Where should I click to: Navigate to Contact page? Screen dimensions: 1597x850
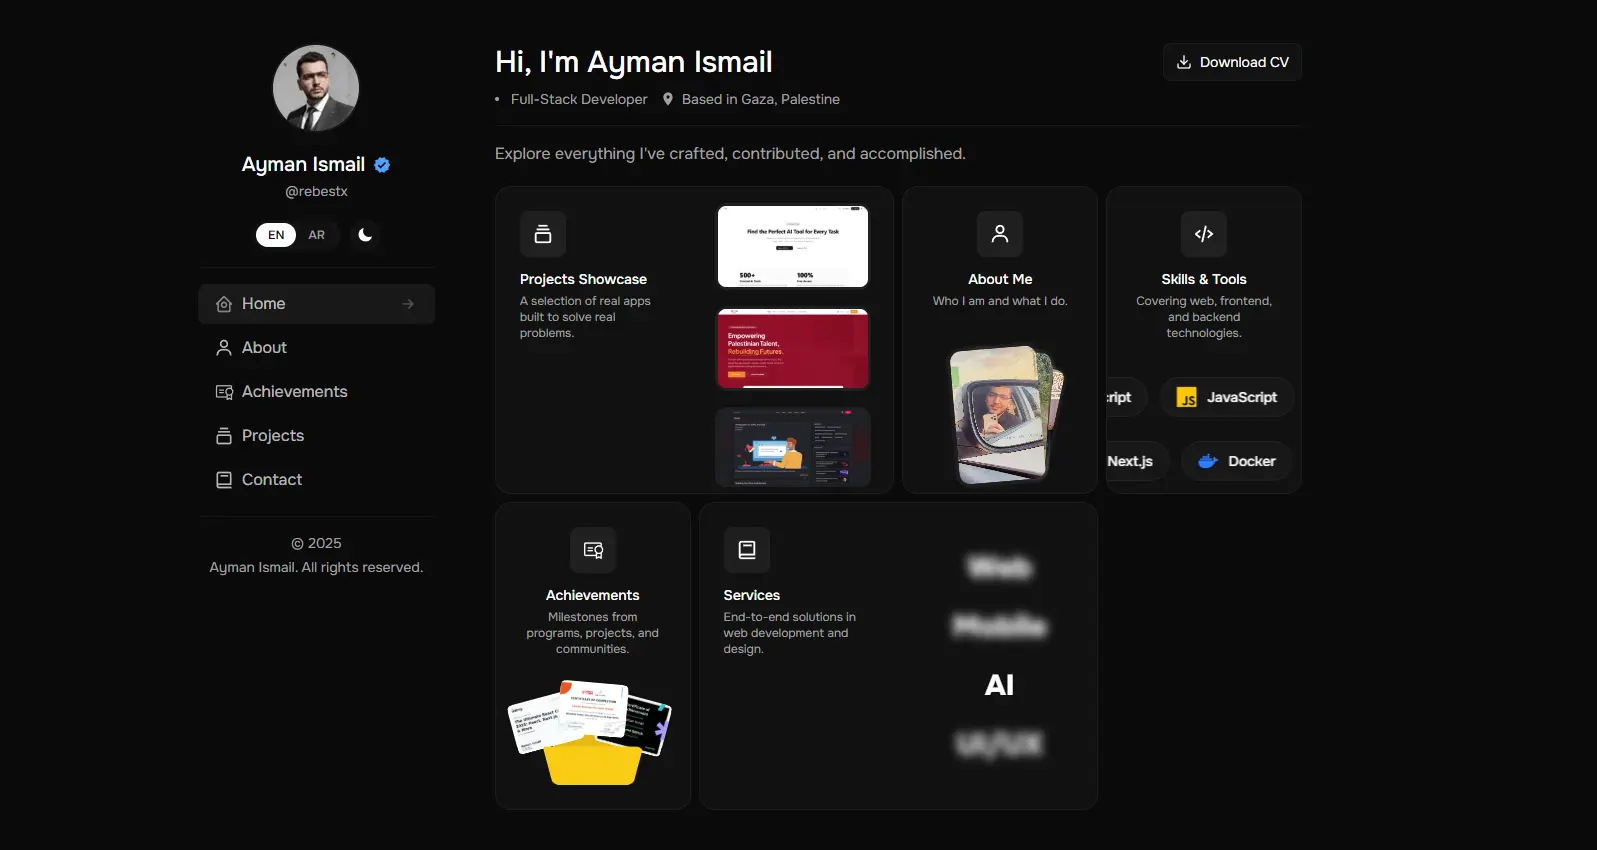point(271,480)
